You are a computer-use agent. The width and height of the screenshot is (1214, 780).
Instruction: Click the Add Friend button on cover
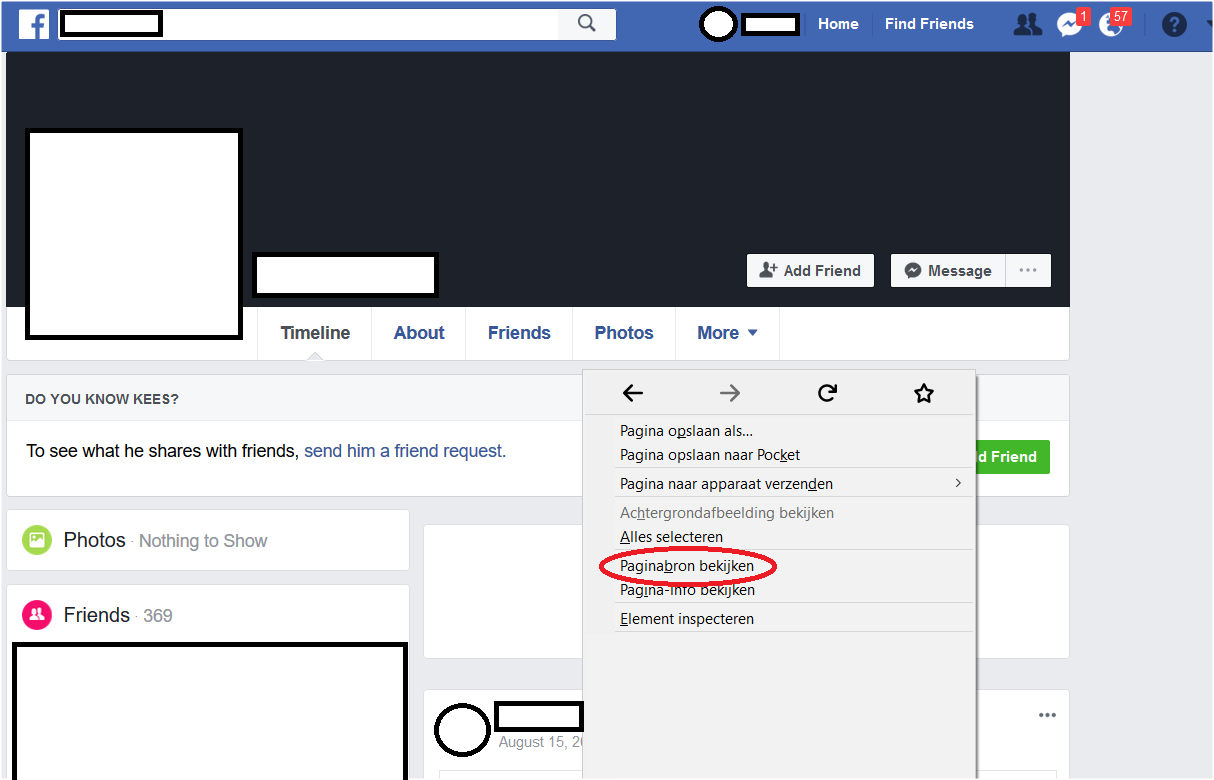[x=810, y=270]
